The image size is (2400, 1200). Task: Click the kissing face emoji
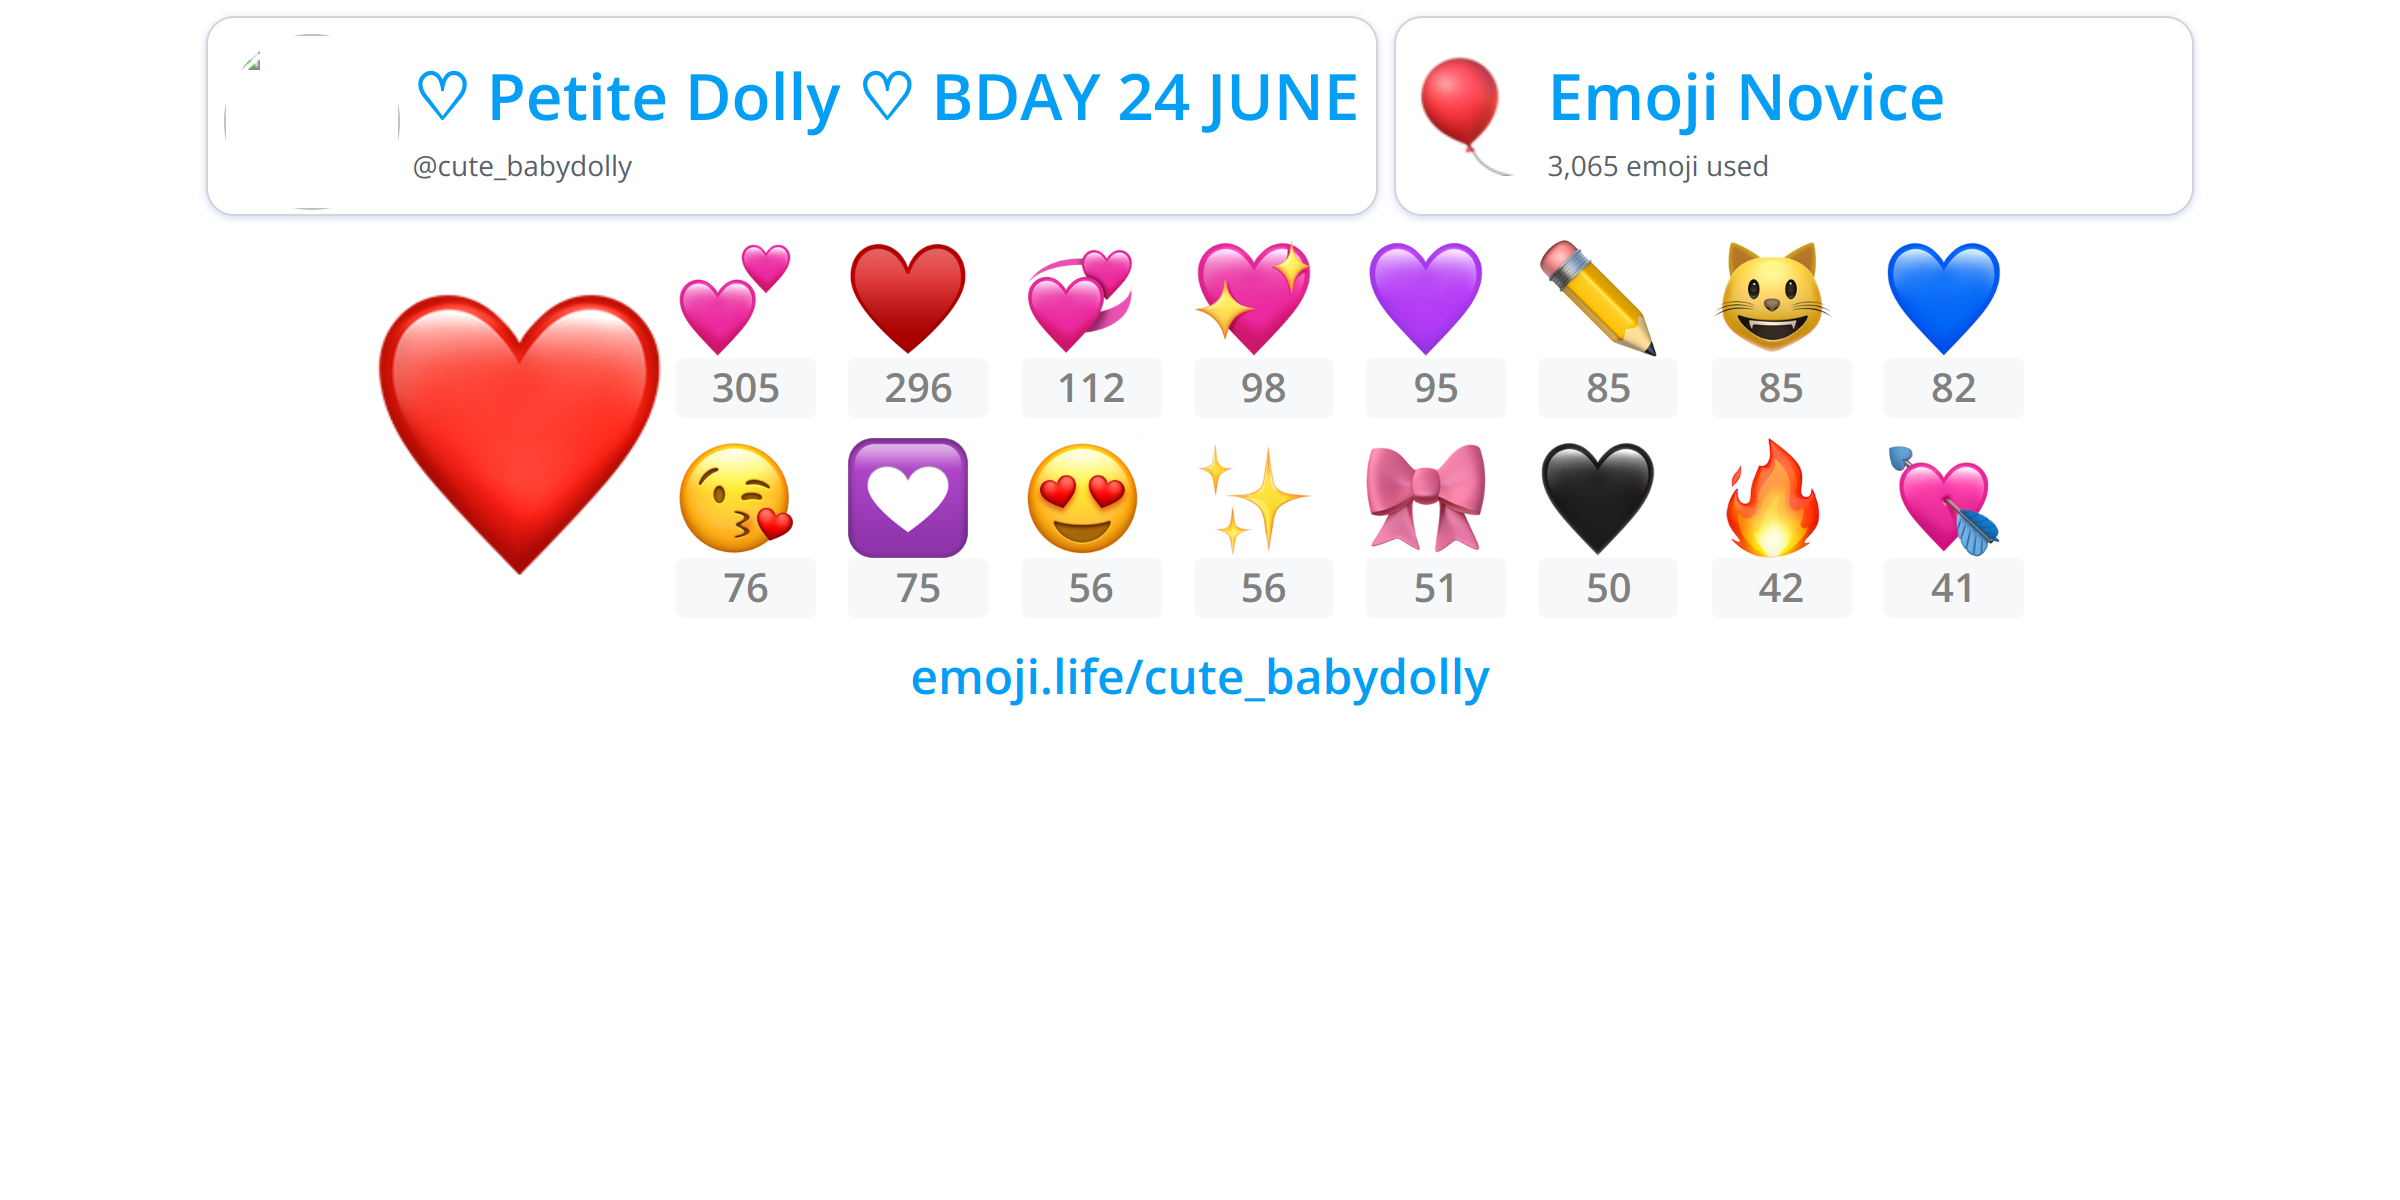coord(735,498)
